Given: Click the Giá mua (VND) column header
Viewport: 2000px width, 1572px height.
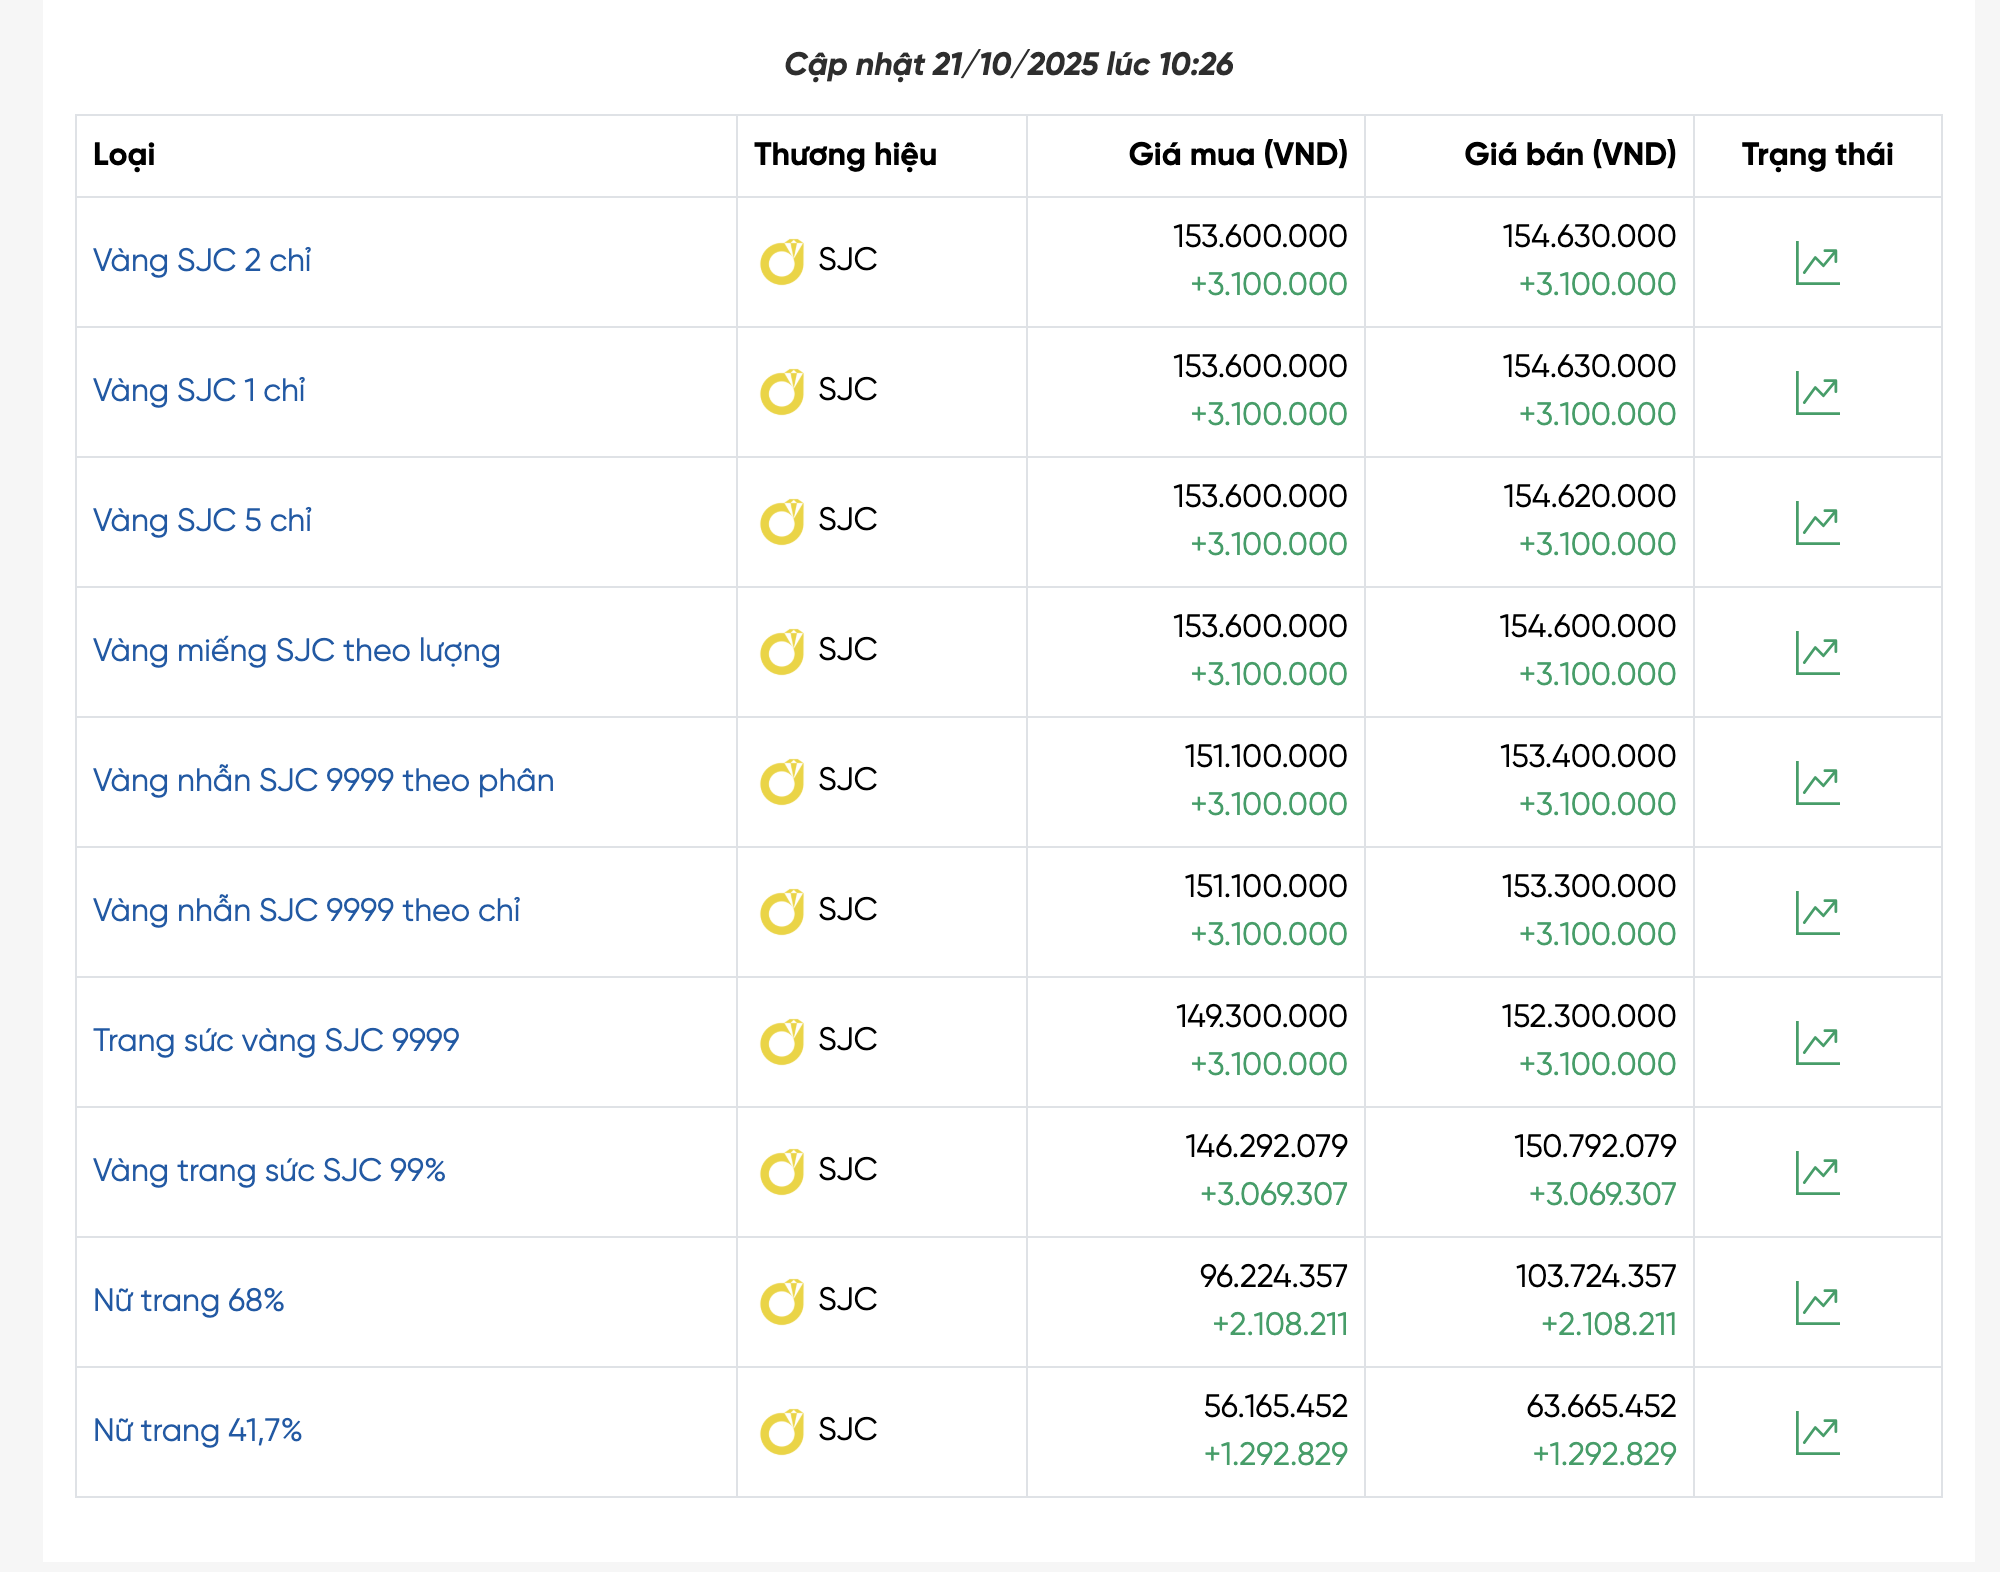Looking at the screenshot, I should [1237, 154].
